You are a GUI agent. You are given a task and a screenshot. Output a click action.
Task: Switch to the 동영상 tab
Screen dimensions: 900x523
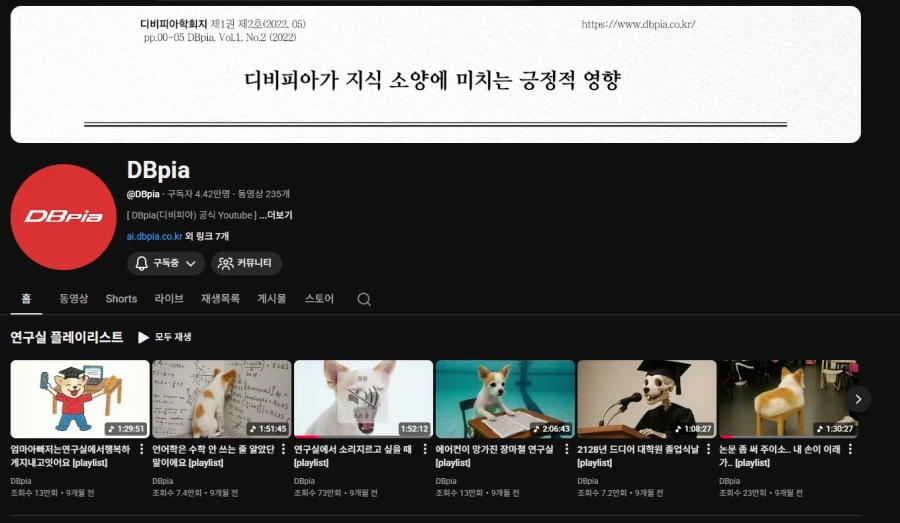tap(73, 299)
